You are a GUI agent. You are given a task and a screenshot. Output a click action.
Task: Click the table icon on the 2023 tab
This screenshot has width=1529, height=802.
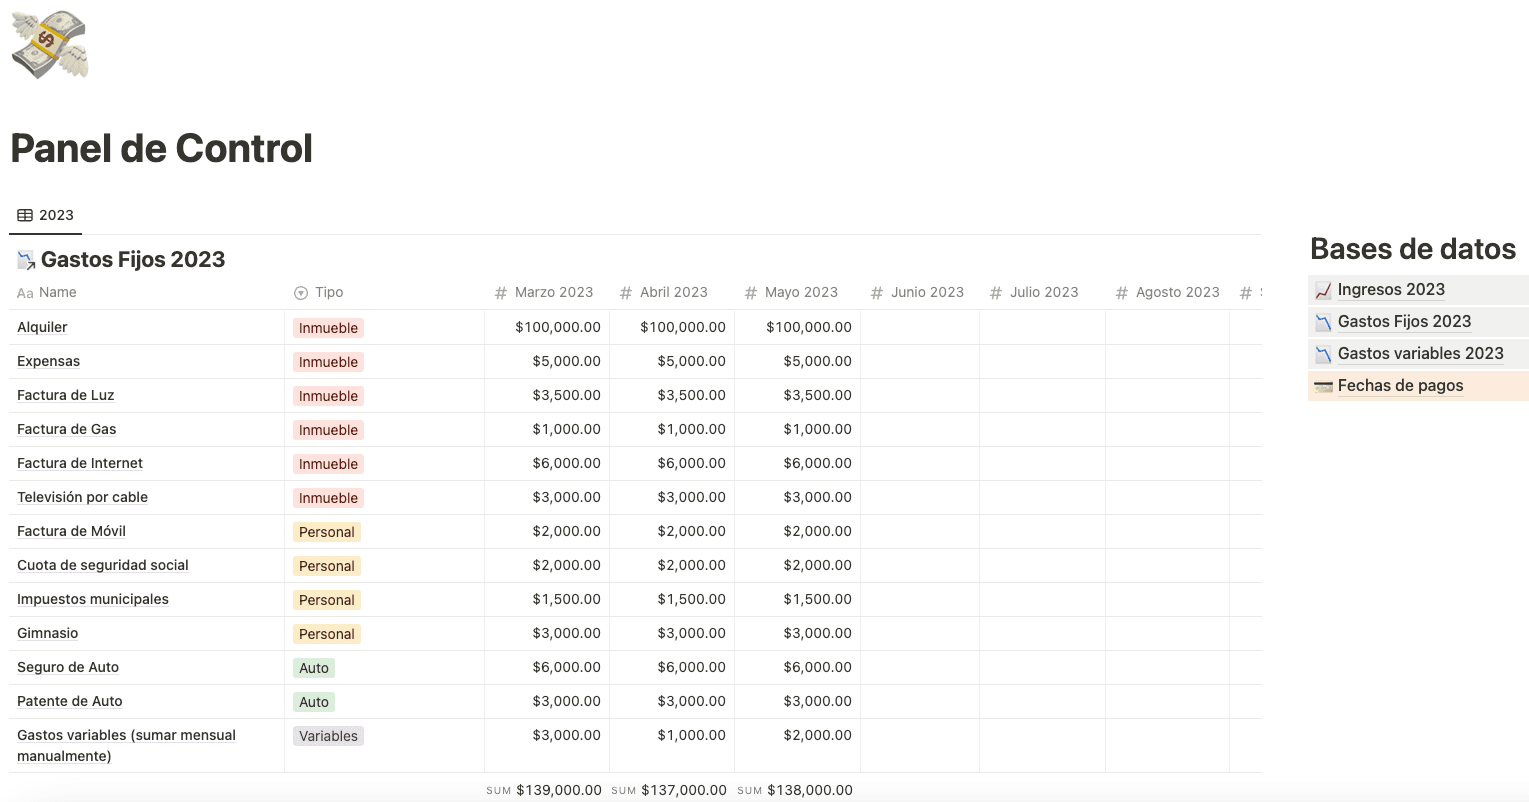pos(25,215)
